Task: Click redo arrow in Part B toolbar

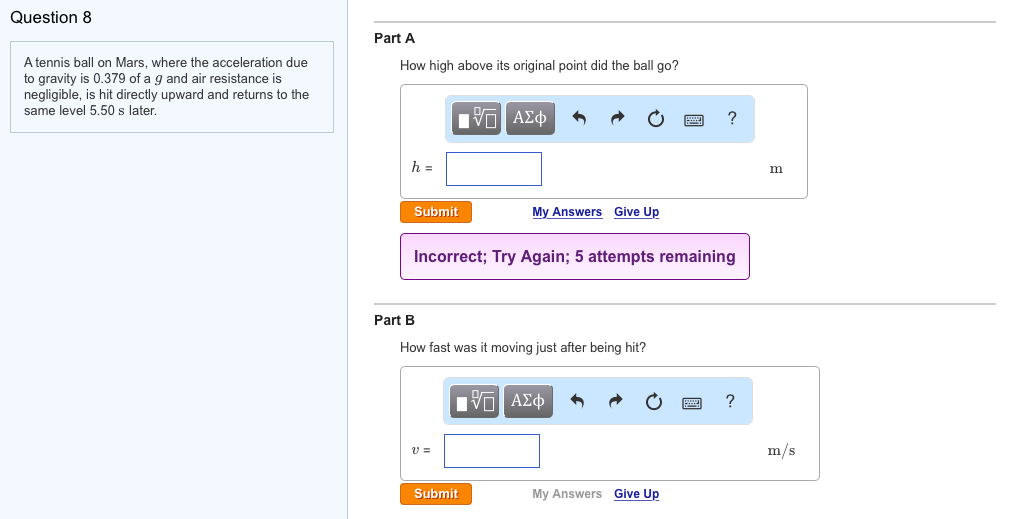Action: pos(616,401)
